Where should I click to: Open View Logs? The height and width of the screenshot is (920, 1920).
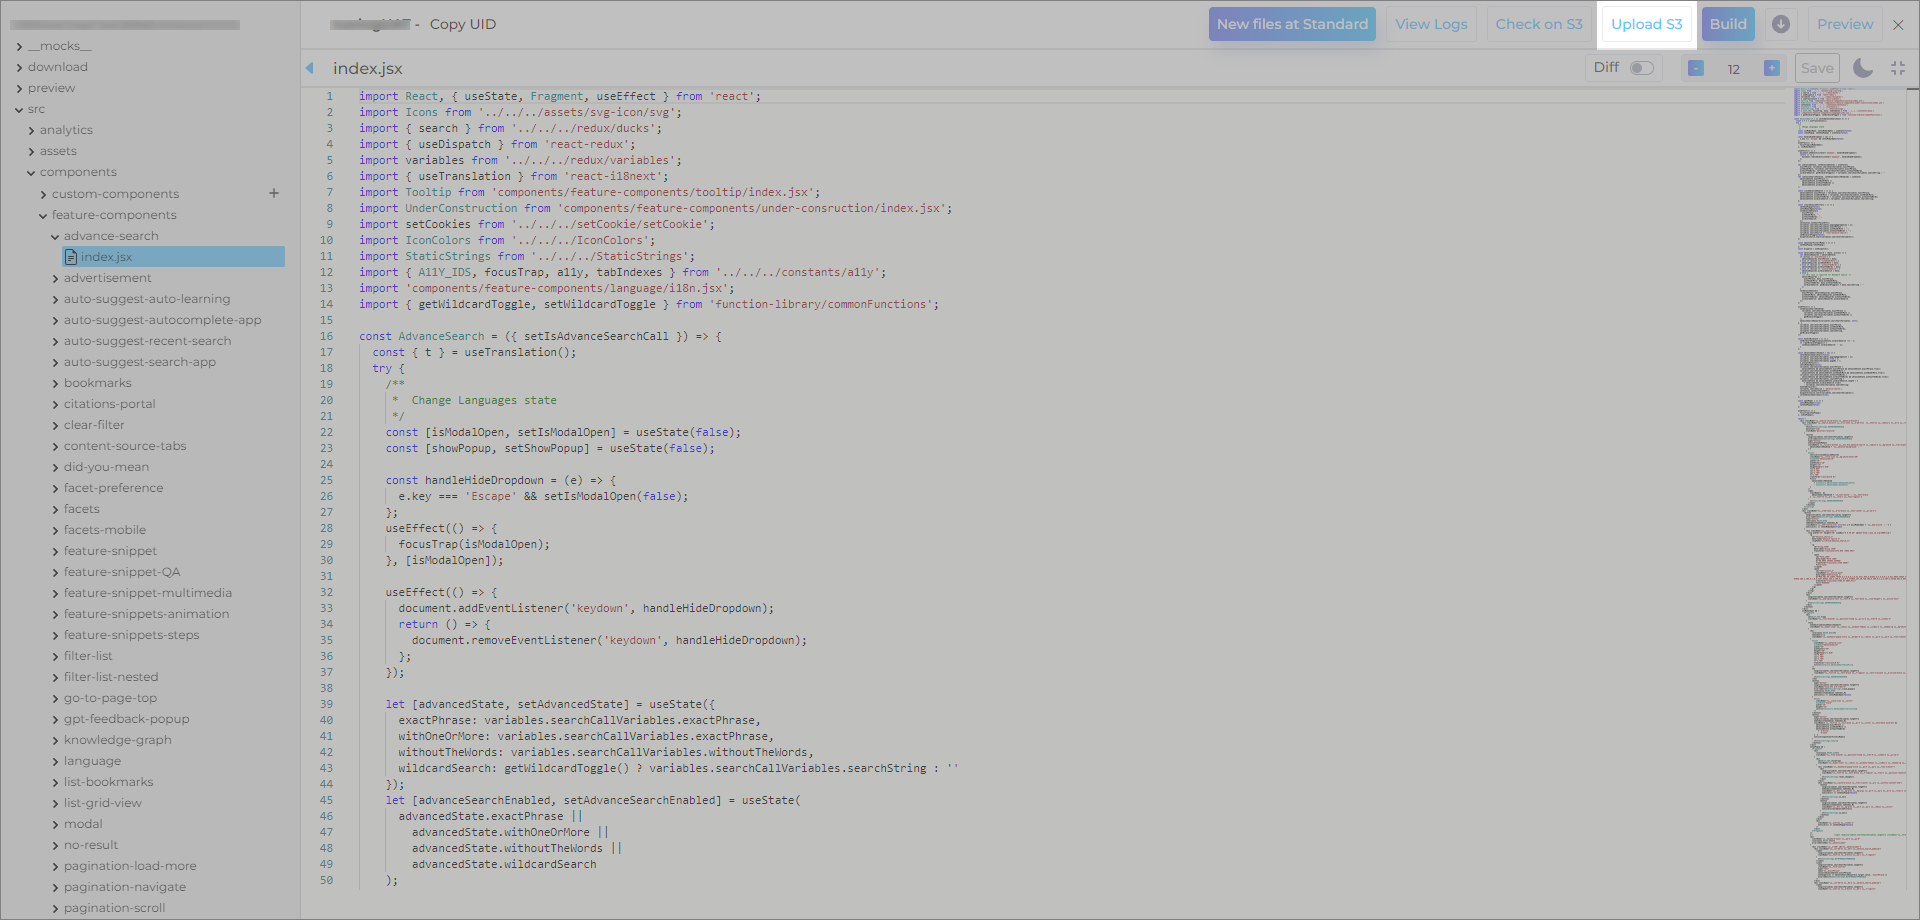(x=1431, y=24)
